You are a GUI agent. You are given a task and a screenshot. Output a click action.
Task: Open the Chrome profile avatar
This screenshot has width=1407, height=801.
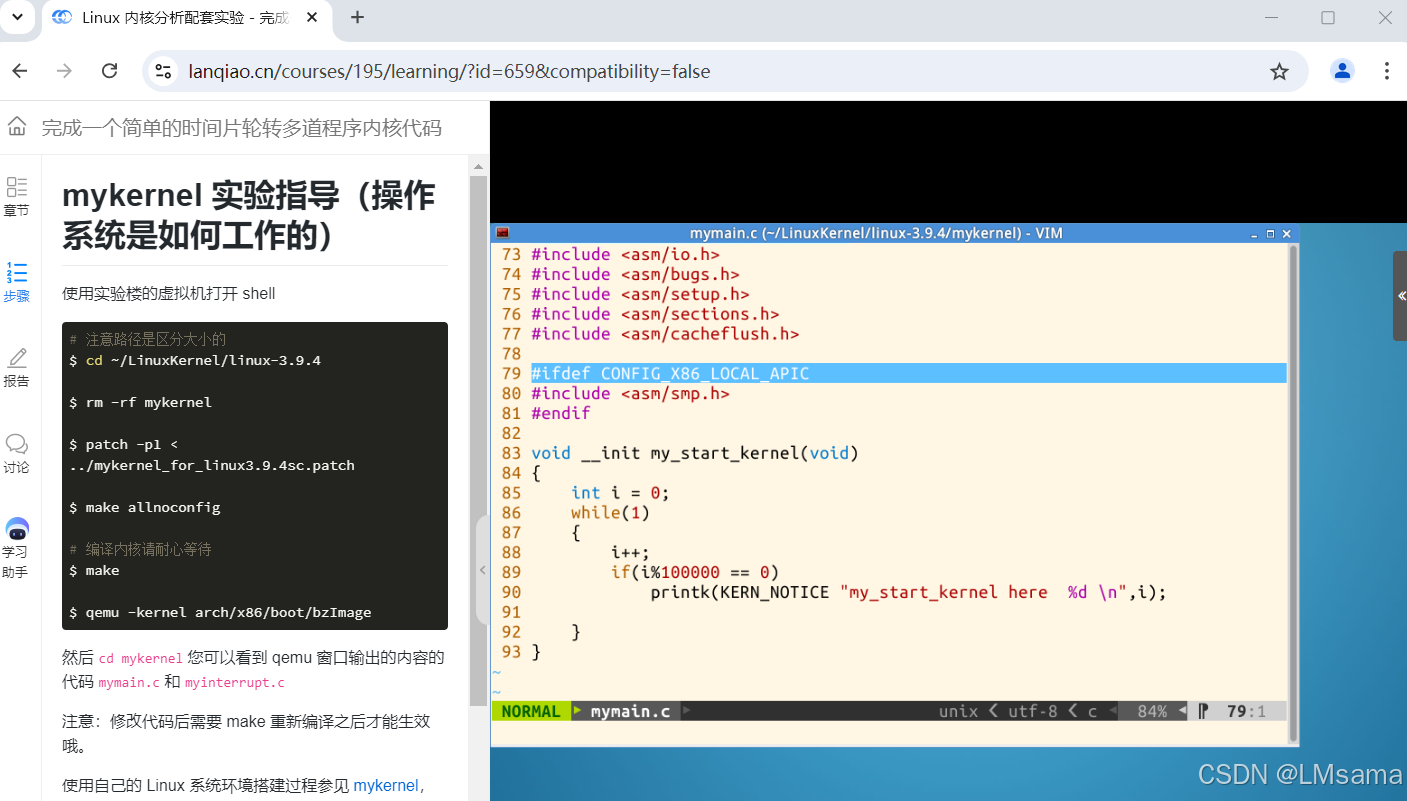(1342, 71)
